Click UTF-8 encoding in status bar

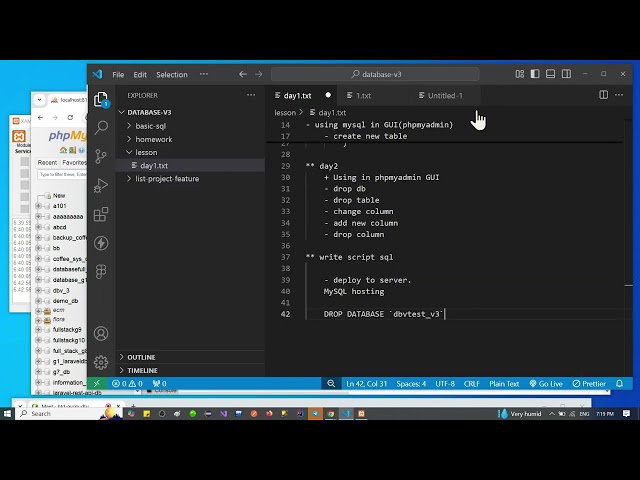pos(445,384)
